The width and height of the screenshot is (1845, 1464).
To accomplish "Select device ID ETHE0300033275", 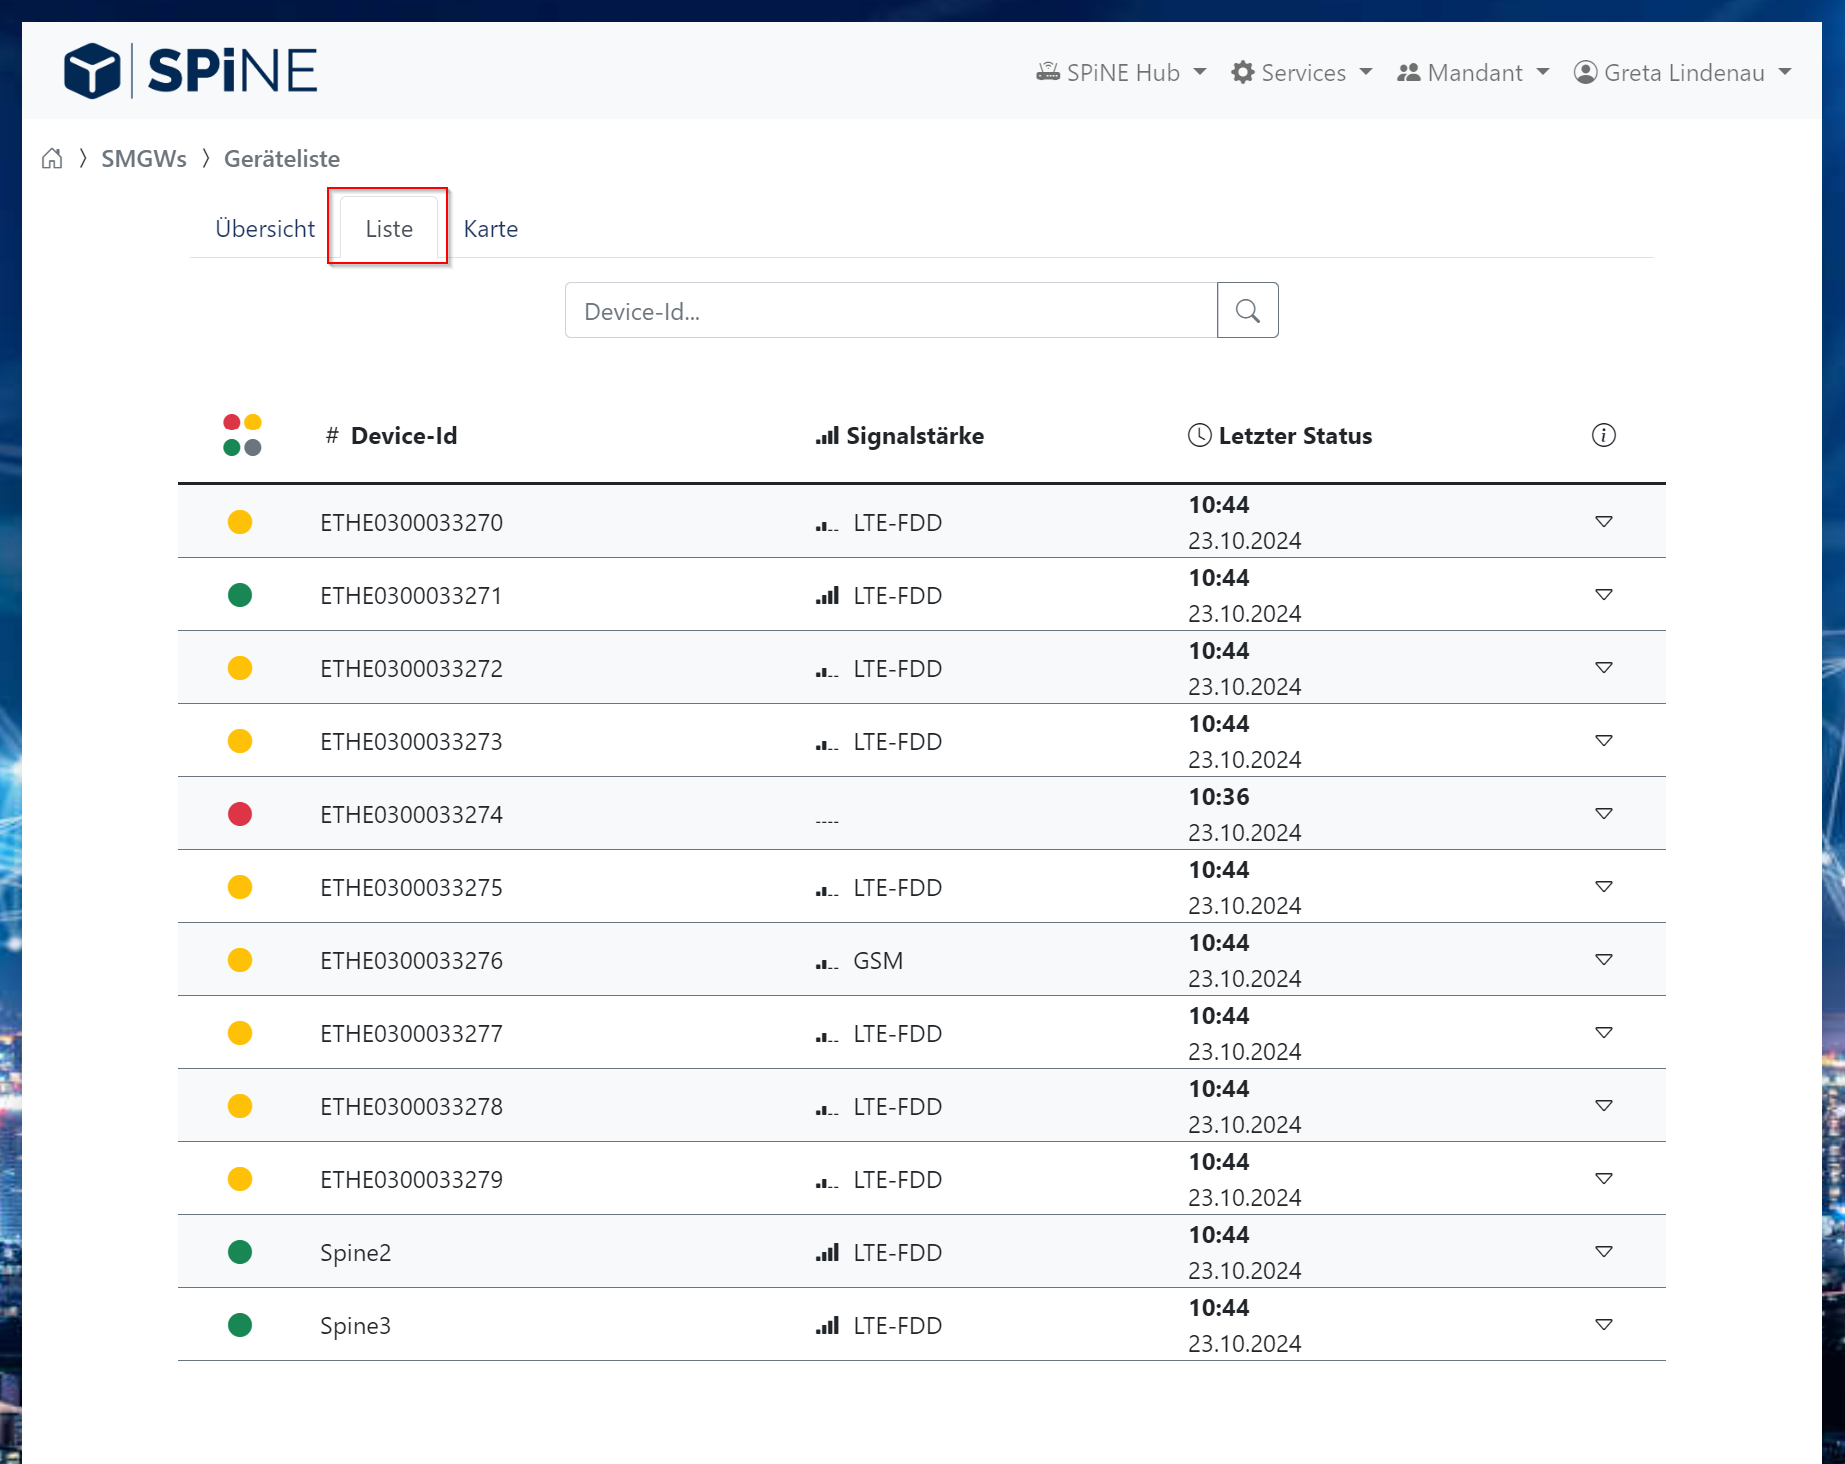I will pyautogui.click(x=411, y=888).
